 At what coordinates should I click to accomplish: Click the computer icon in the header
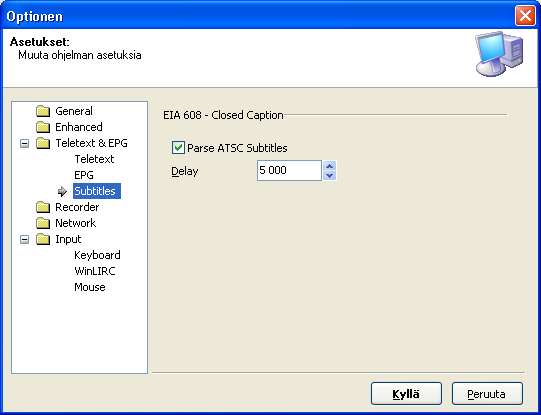point(499,53)
